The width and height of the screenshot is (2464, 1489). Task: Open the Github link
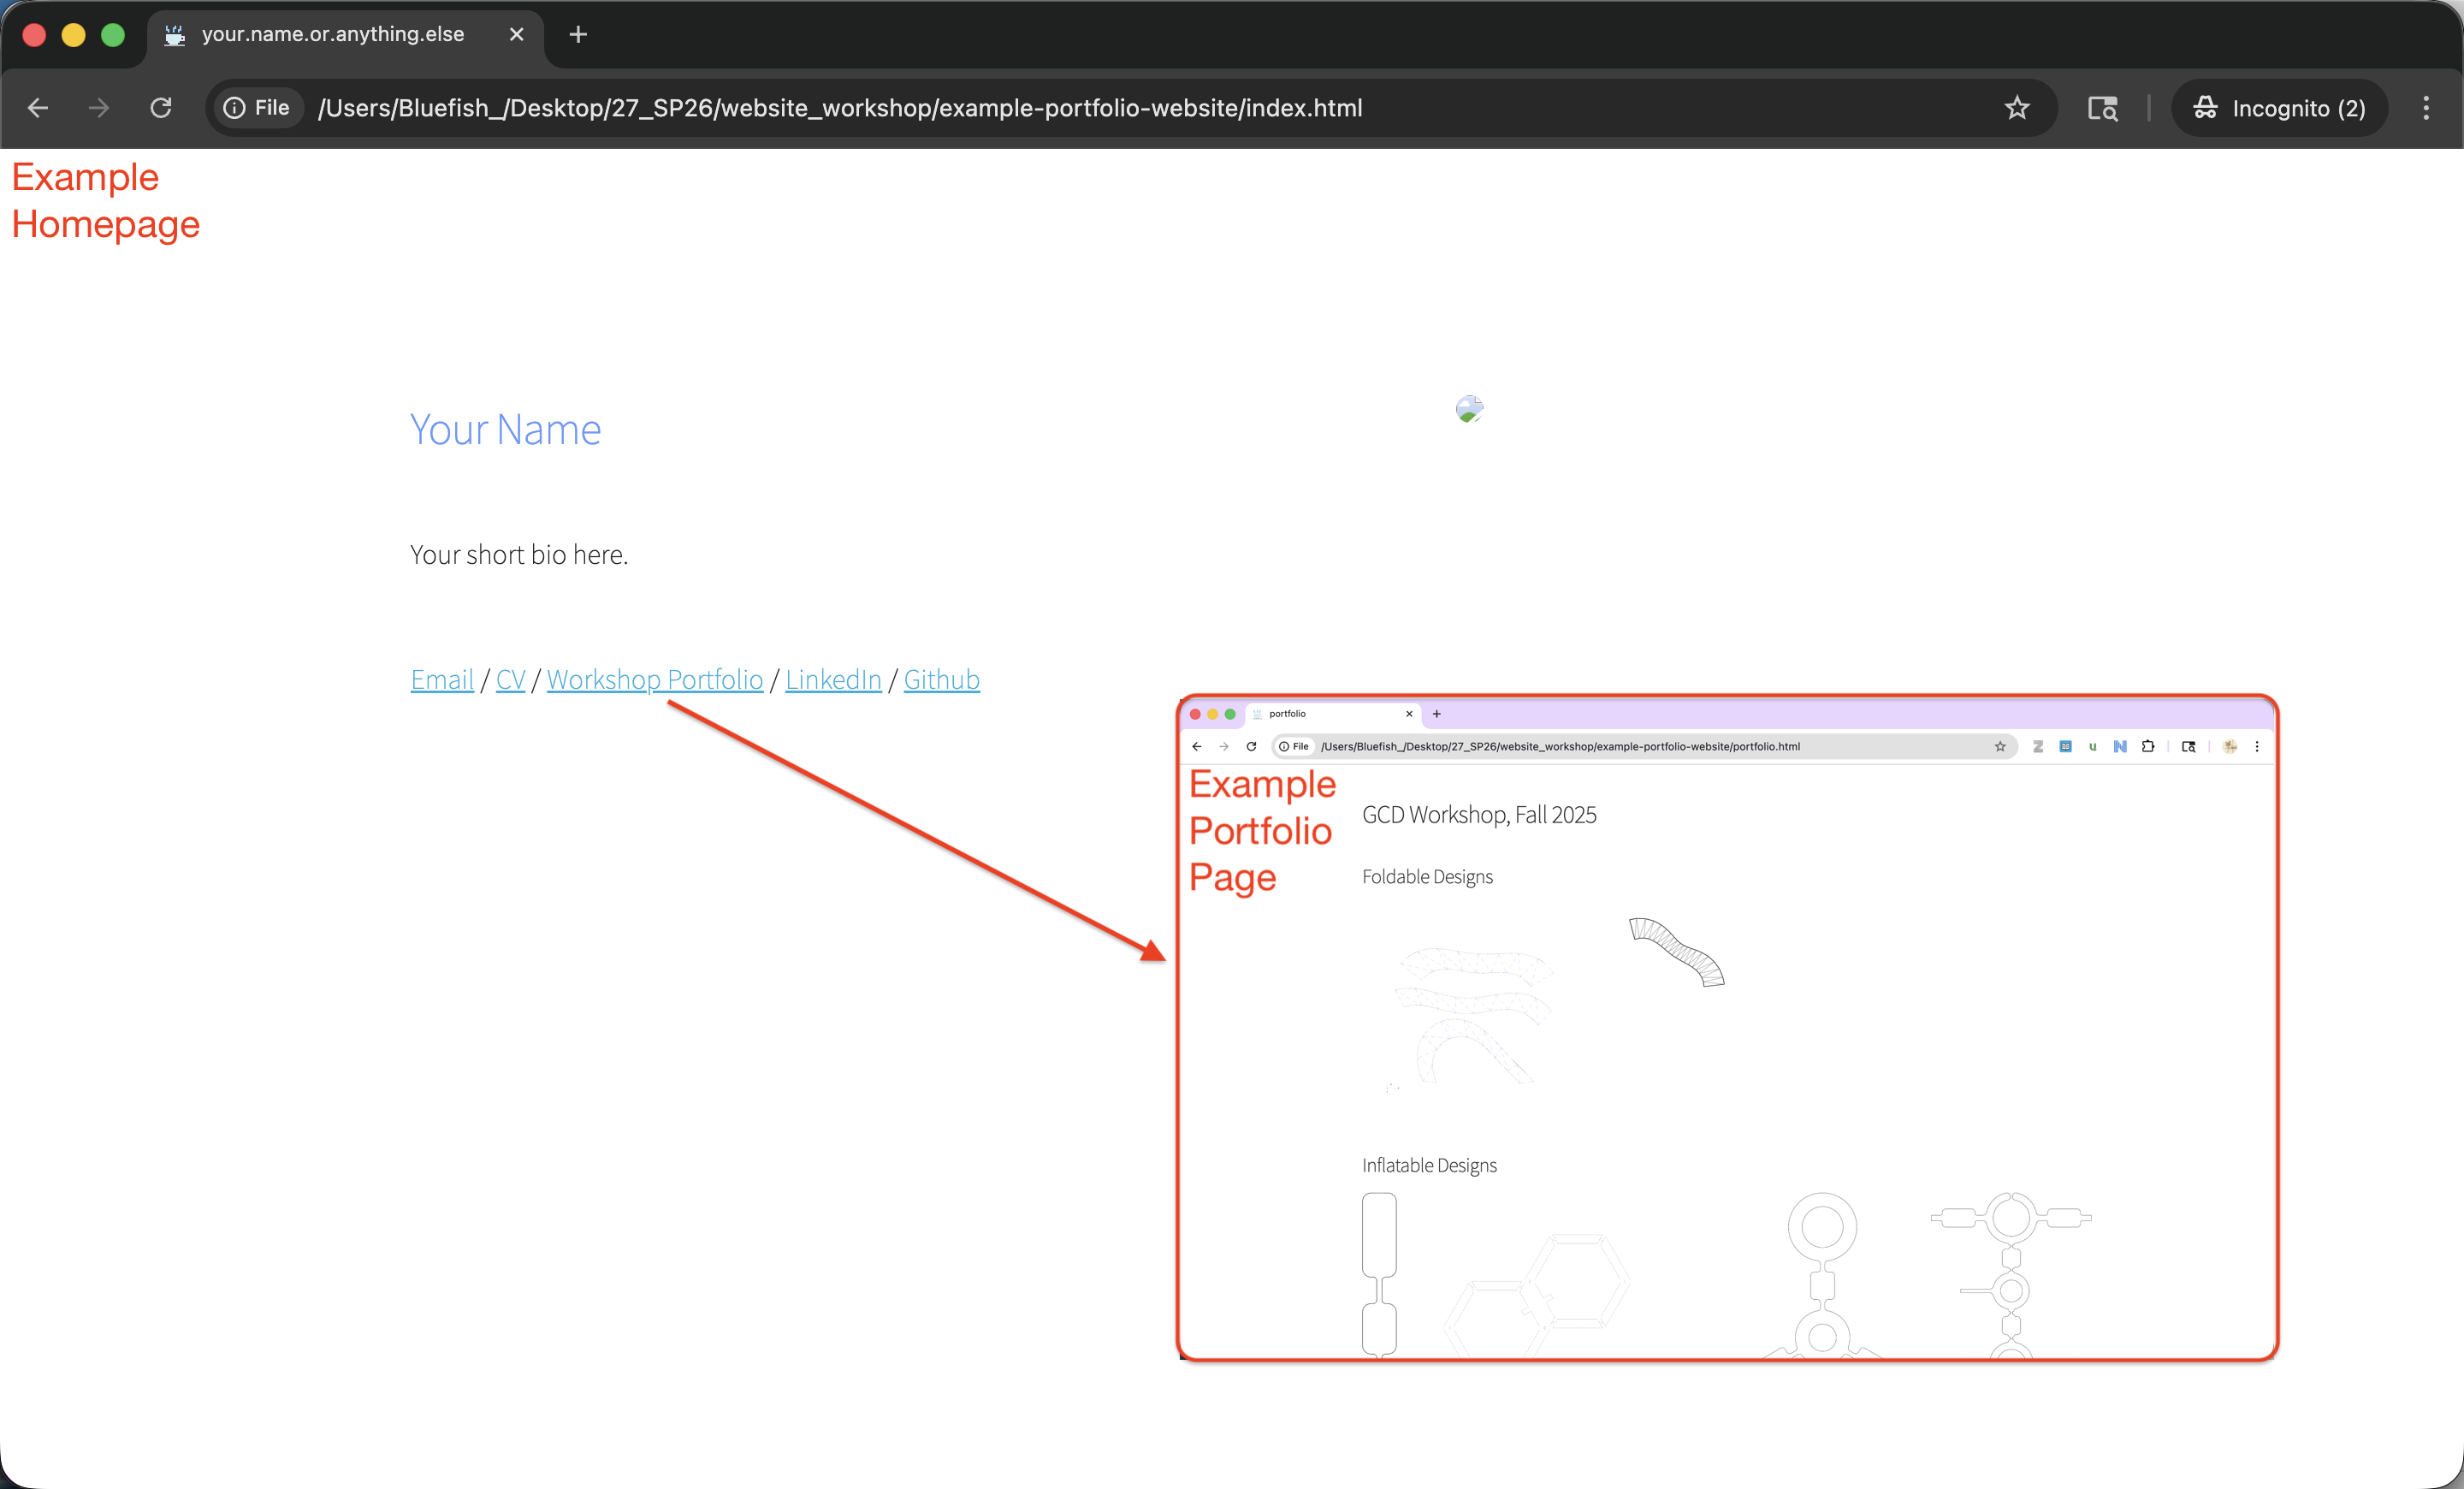point(942,680)
